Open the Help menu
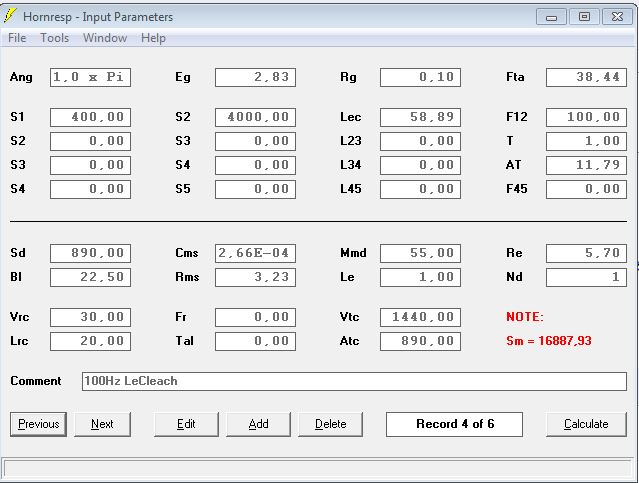Image resolution: width=639 pixels, height=483 pixels. [x=153, y=38]
